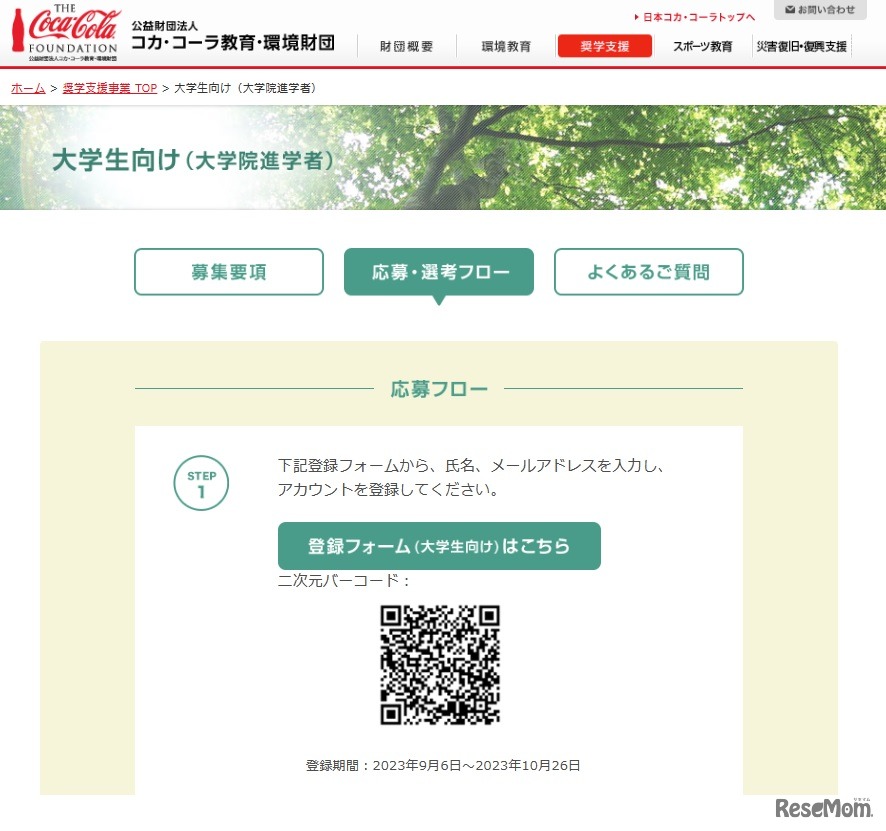Click the 大学生向け forest banner image
Screen dimensions: 886x831
click(443, 158)
